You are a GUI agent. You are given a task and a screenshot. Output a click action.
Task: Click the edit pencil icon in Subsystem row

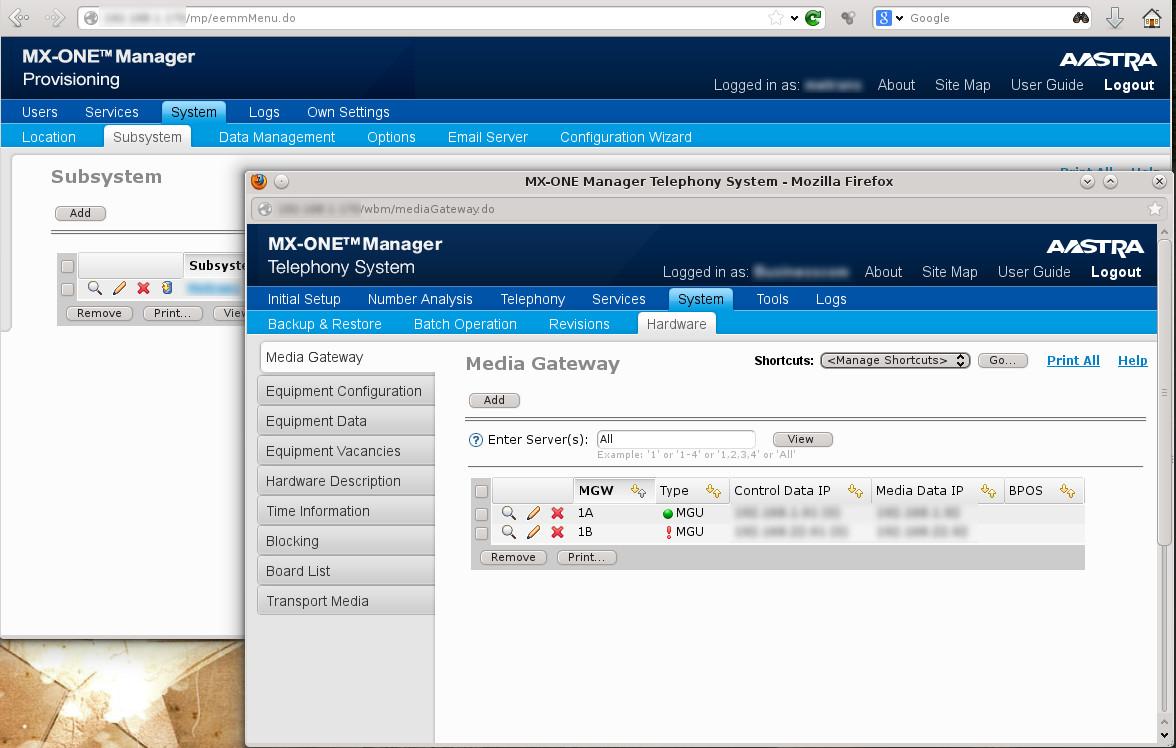click(x=119, y=288)
